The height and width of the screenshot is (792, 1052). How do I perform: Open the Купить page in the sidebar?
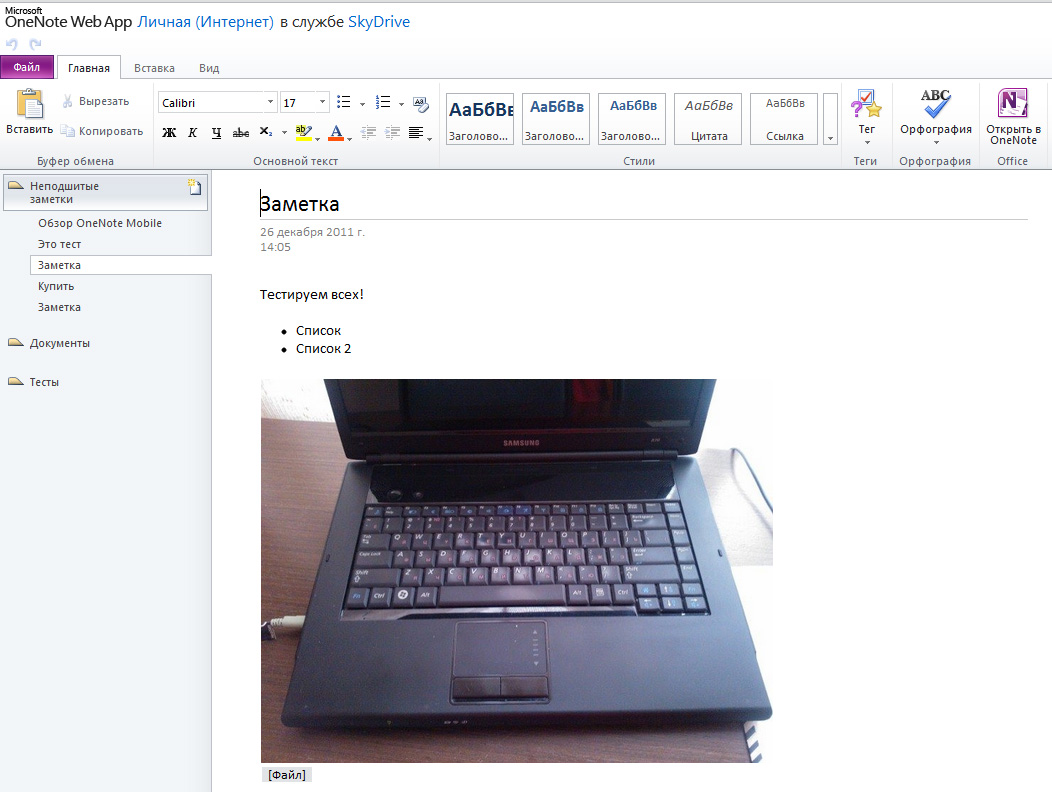tap(56, 286)
